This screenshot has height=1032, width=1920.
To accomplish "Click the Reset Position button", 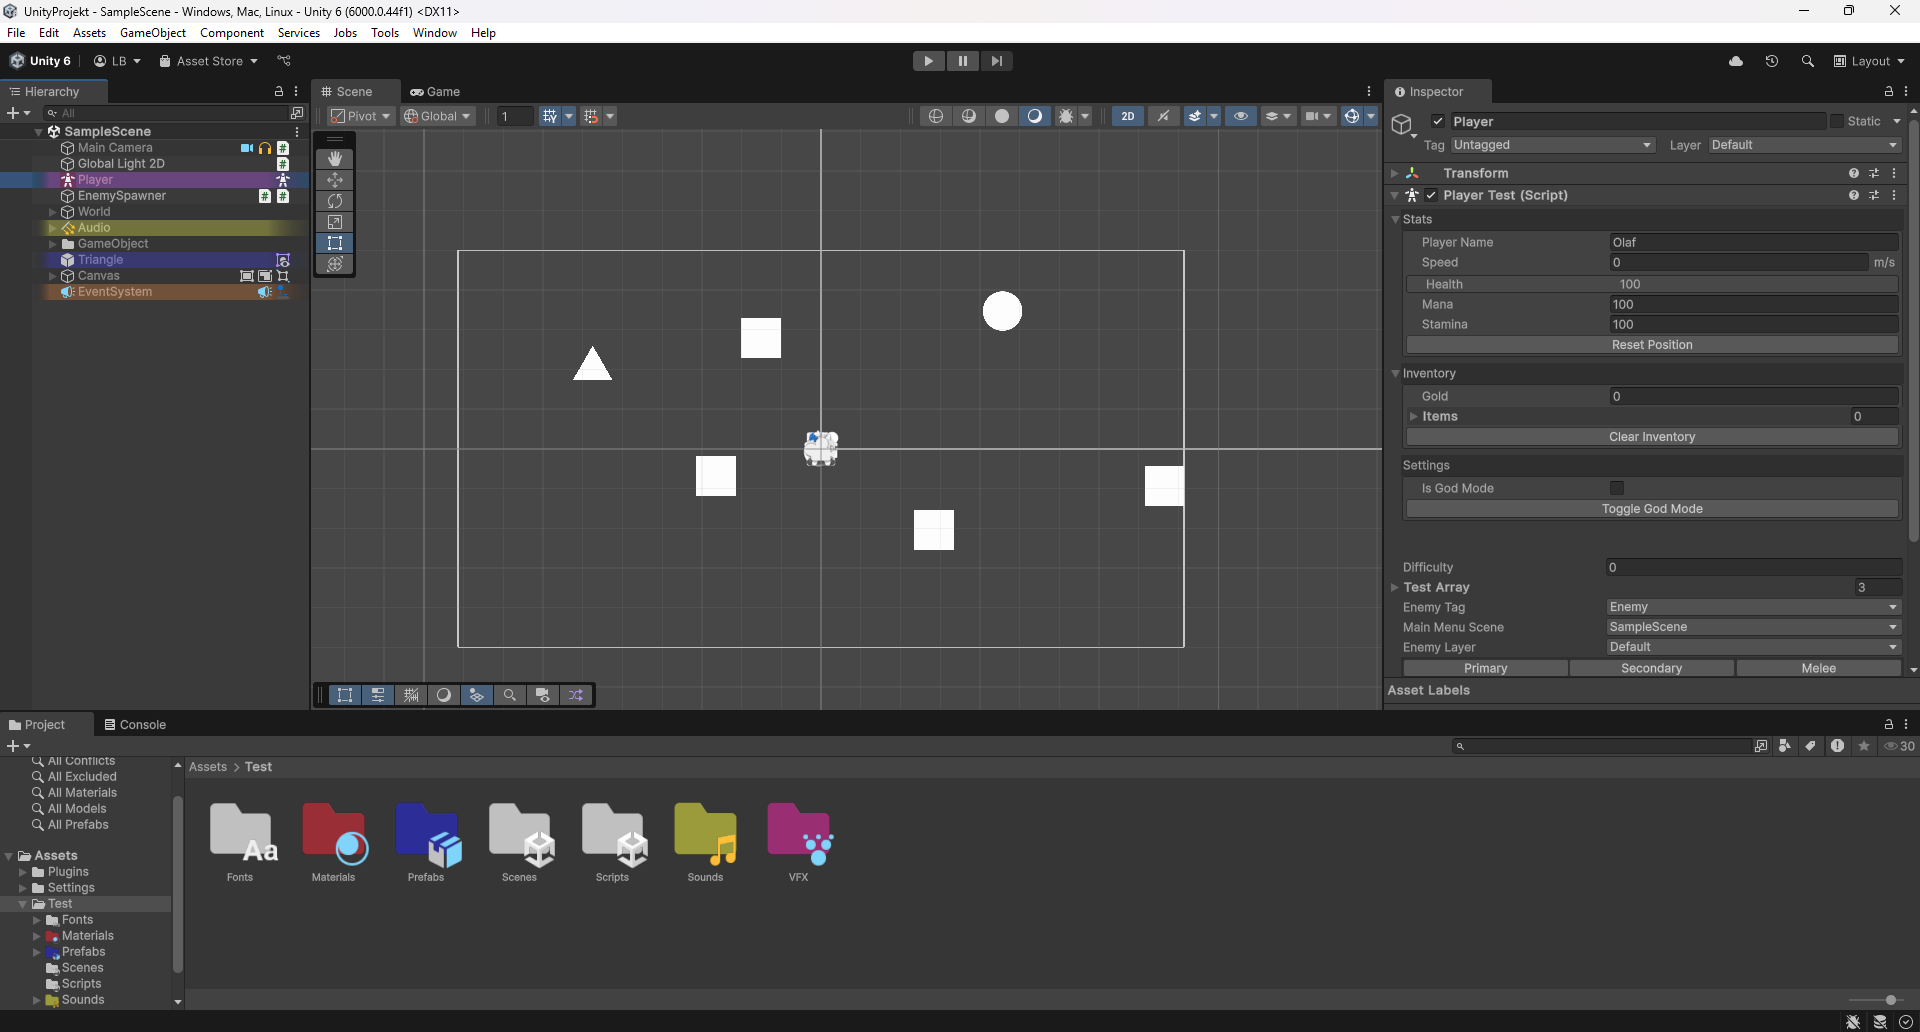I will coord(1652,345).
